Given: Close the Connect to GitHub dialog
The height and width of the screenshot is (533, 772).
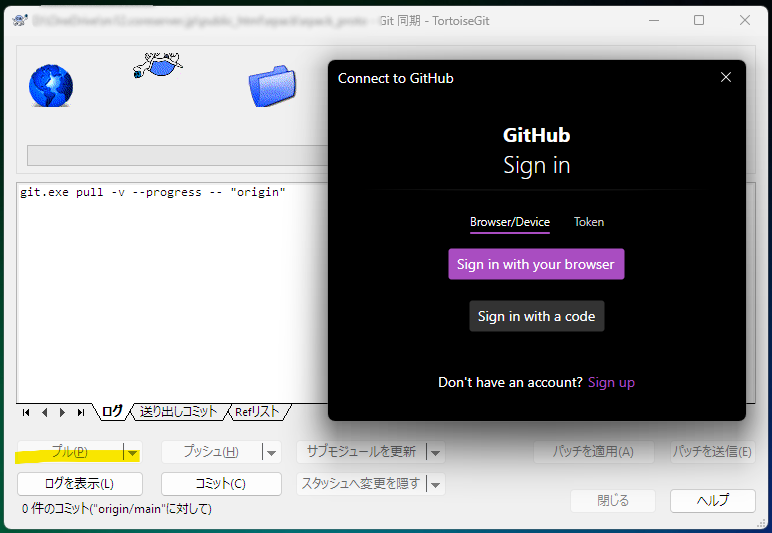Looking at the screenshot, I should coord(726,78).
